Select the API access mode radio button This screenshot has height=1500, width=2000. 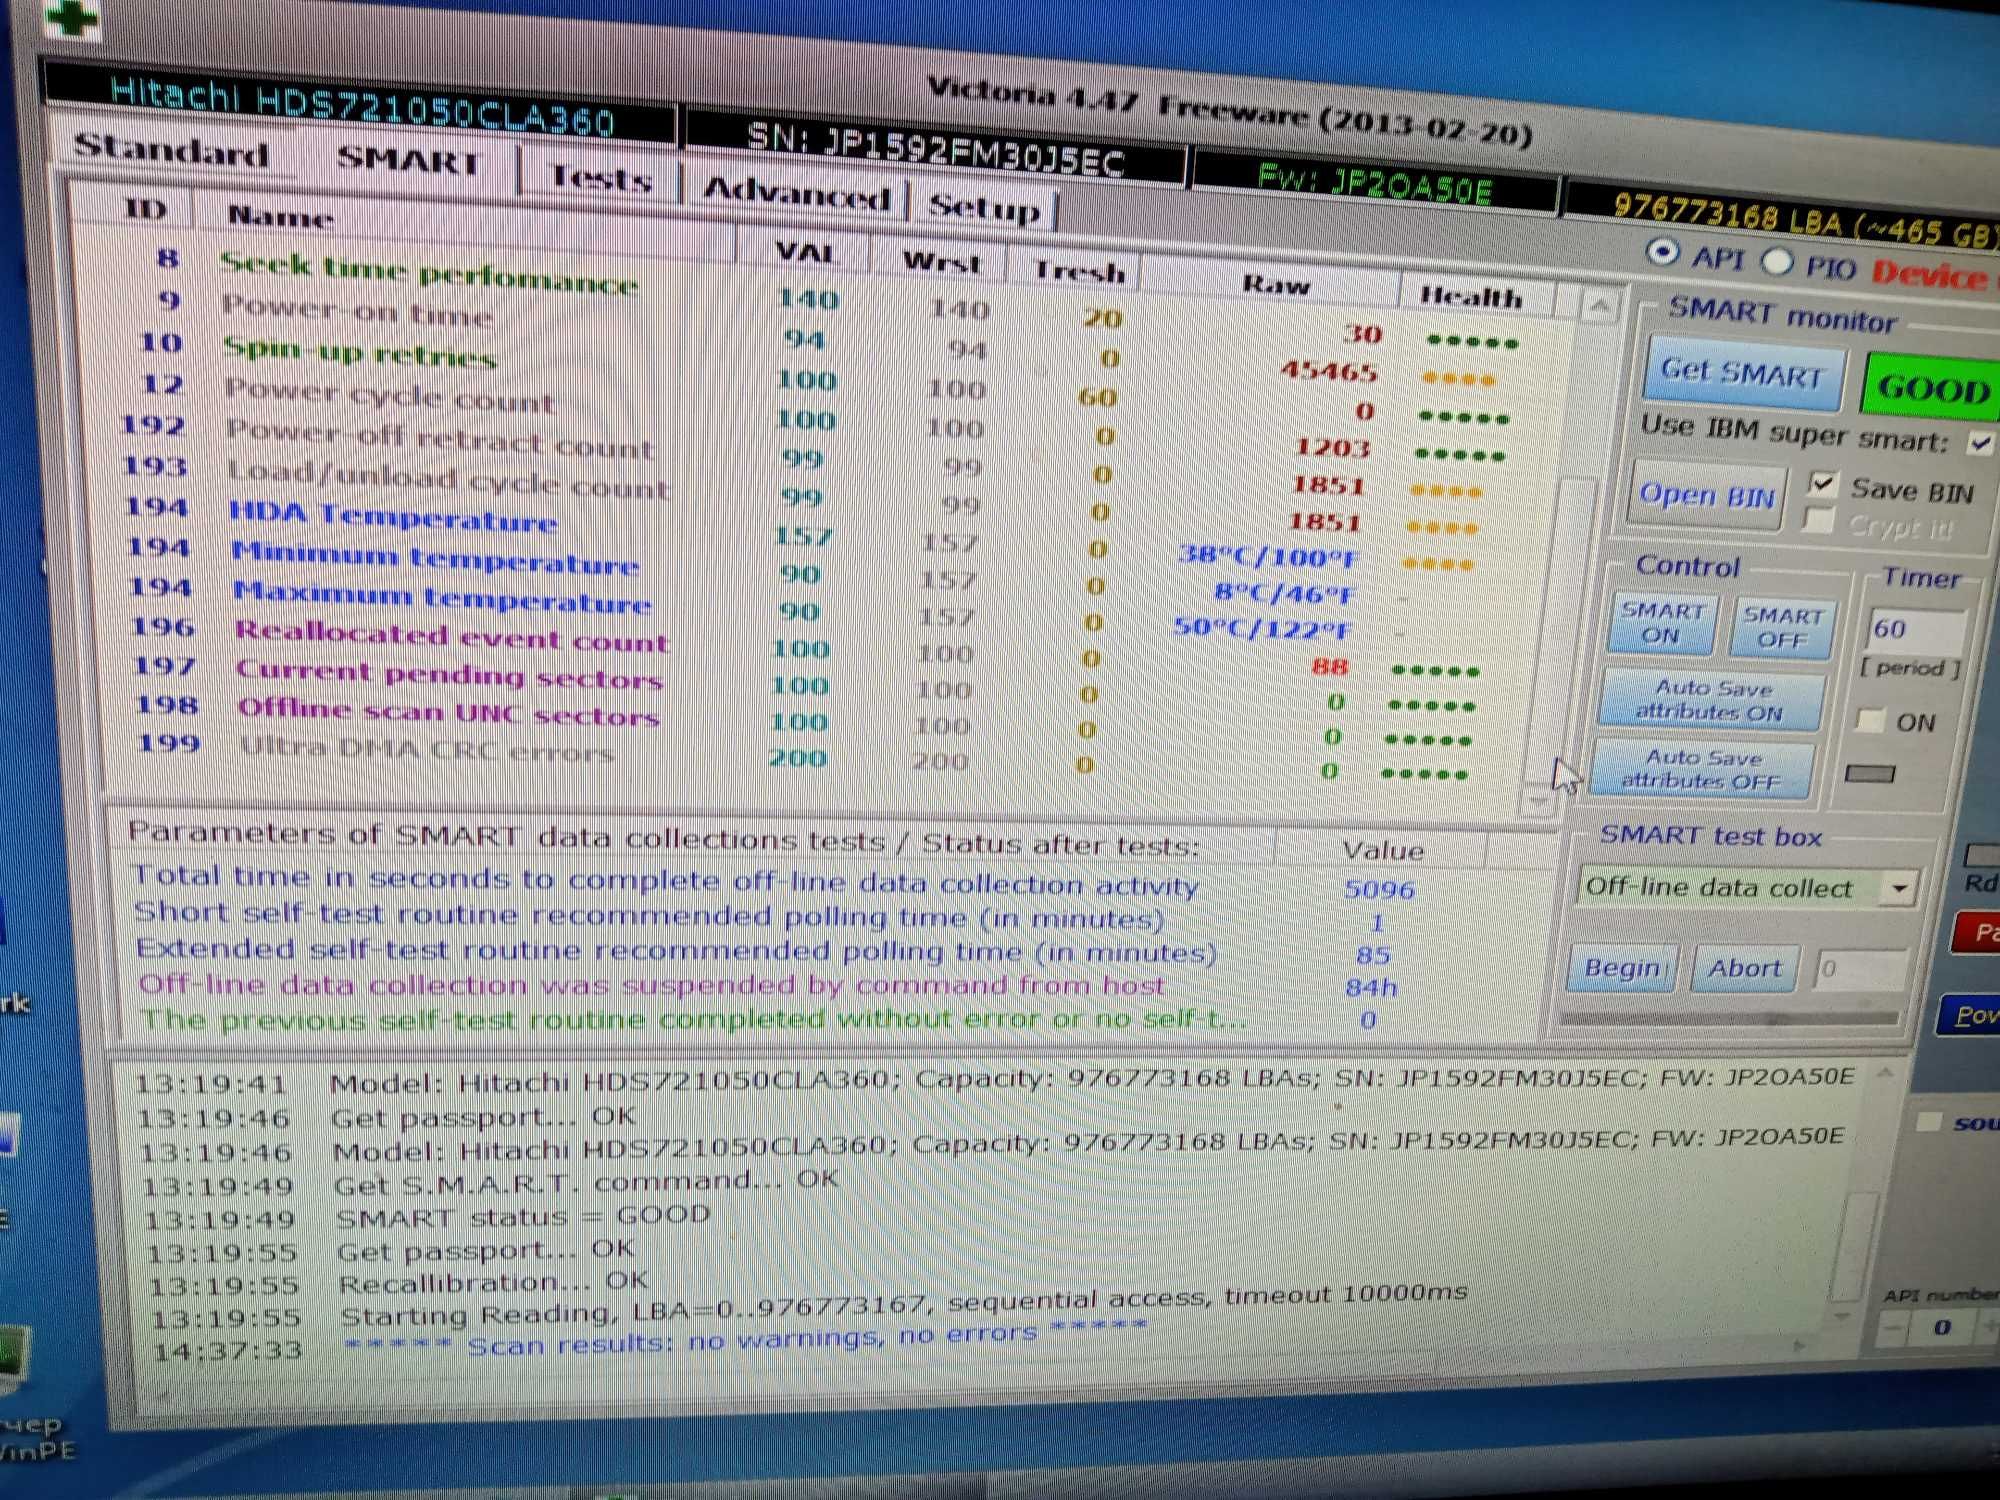click(x=1661, y=252)
